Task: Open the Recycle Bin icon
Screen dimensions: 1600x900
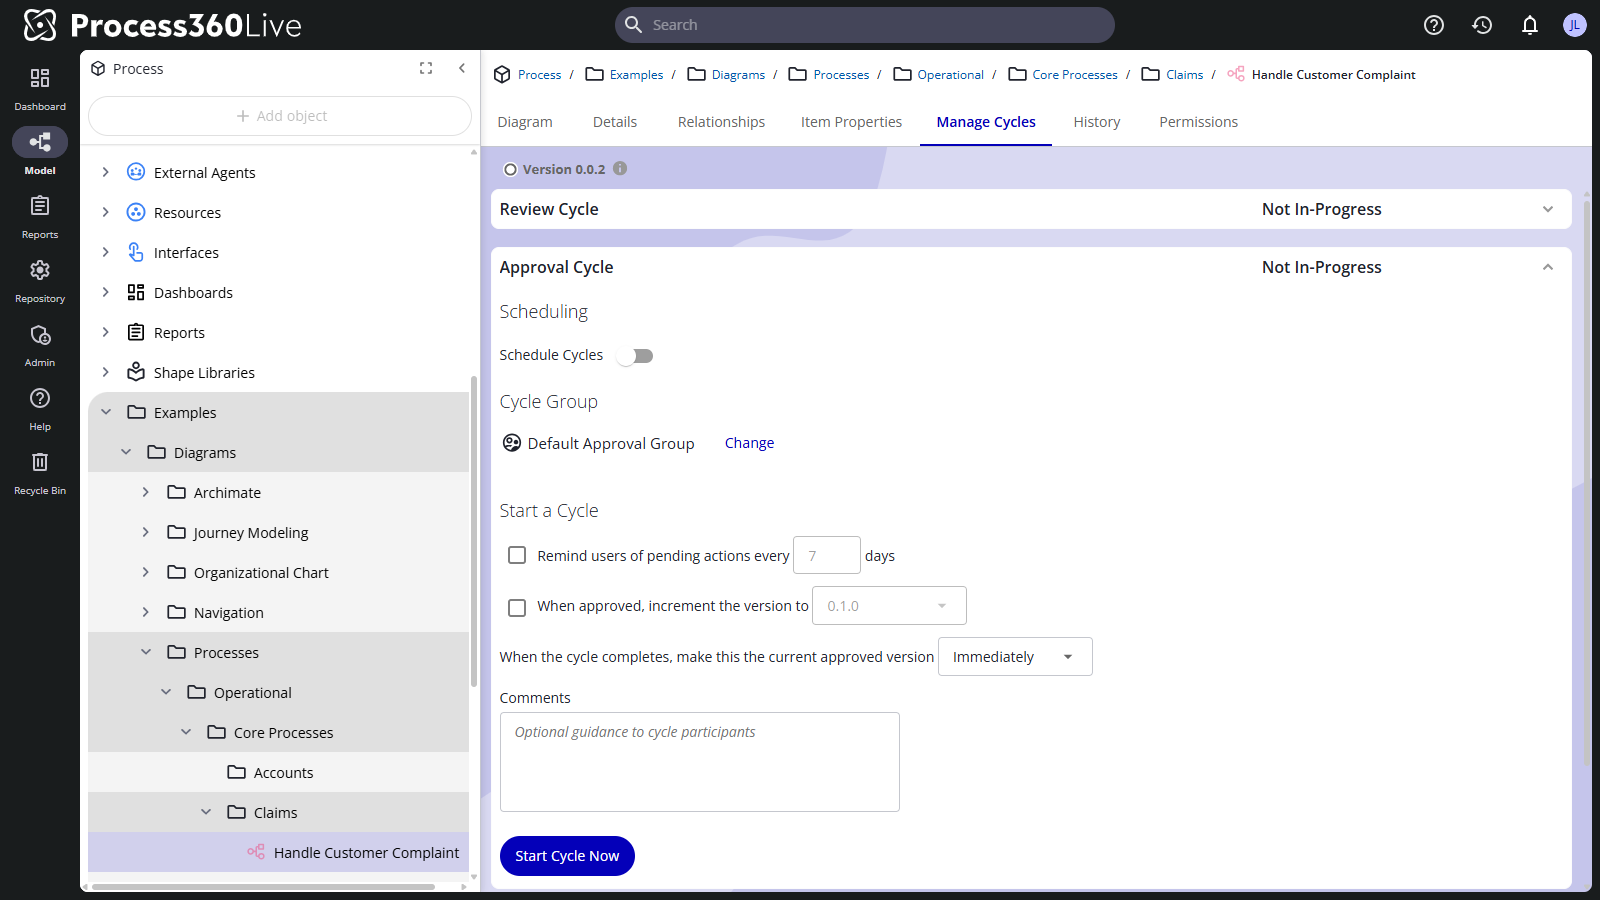Action: coord(40,462)
